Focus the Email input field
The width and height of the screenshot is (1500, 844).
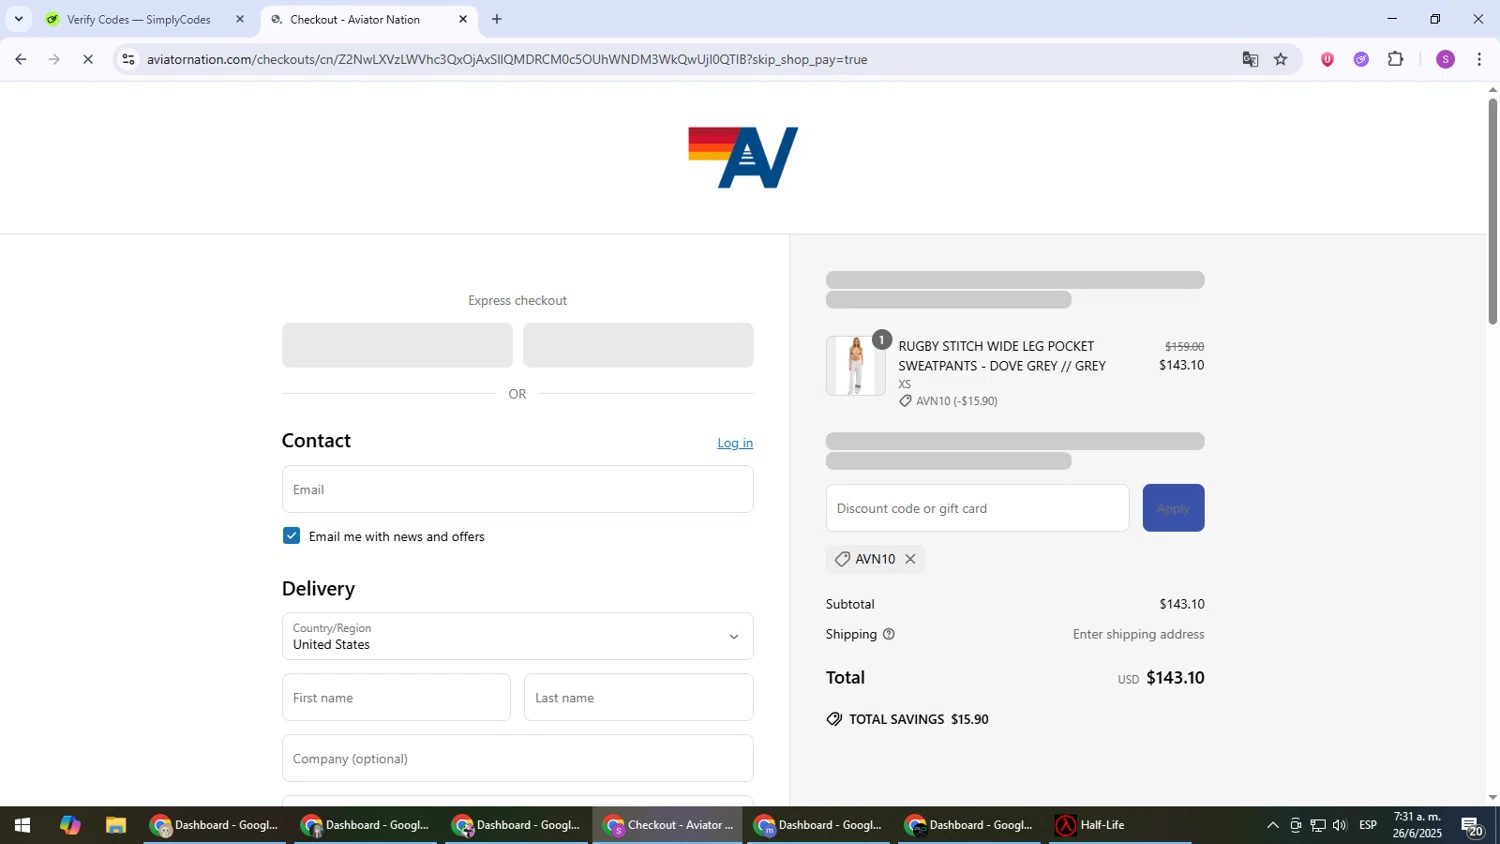click(517, 489)
